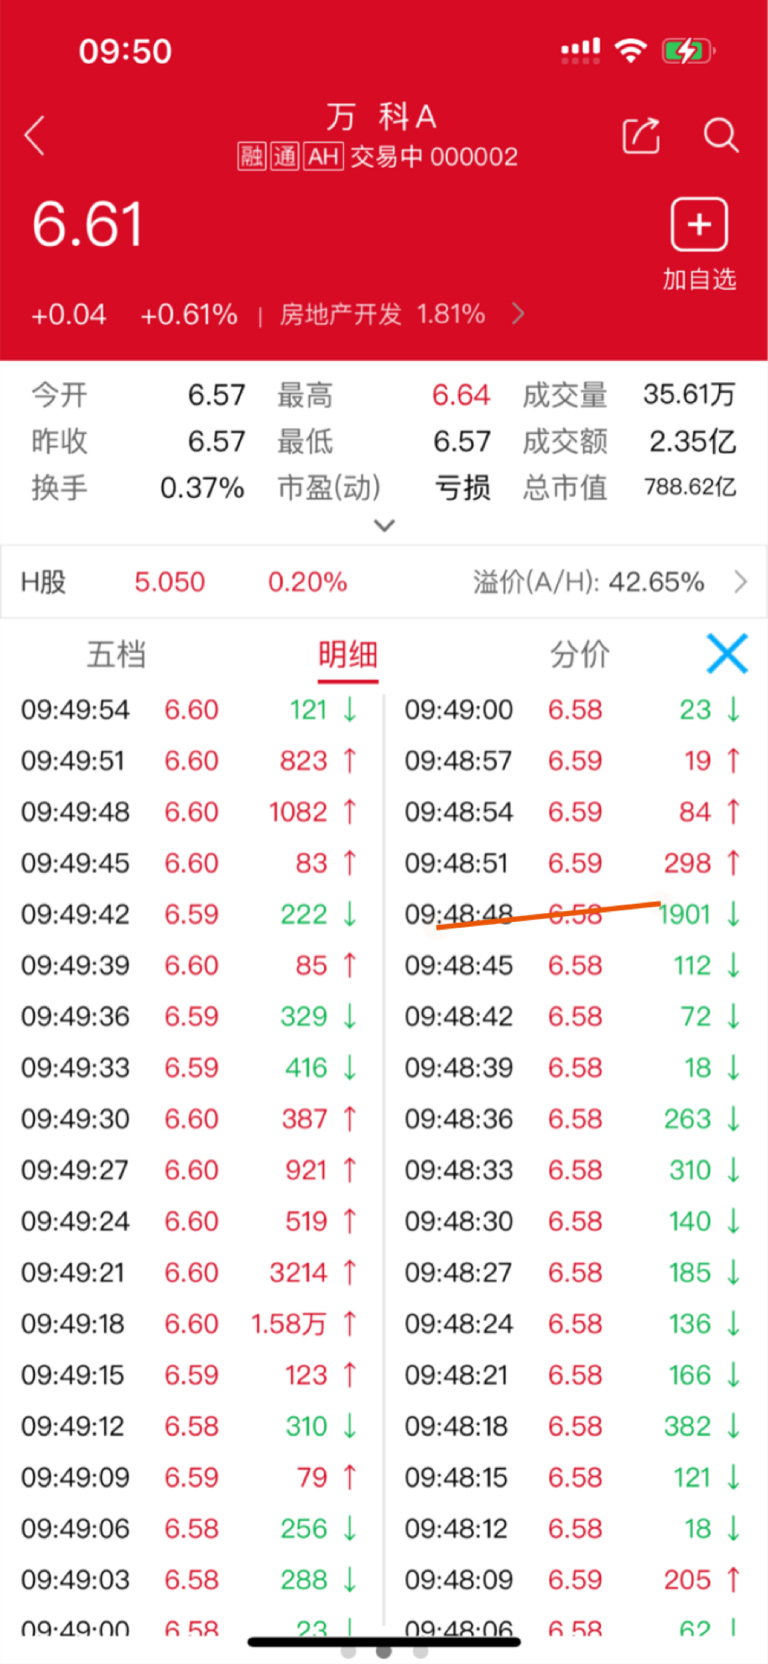
Task: Tap the down arrow in 09:49:12 row
Action: coord(349,1426)
